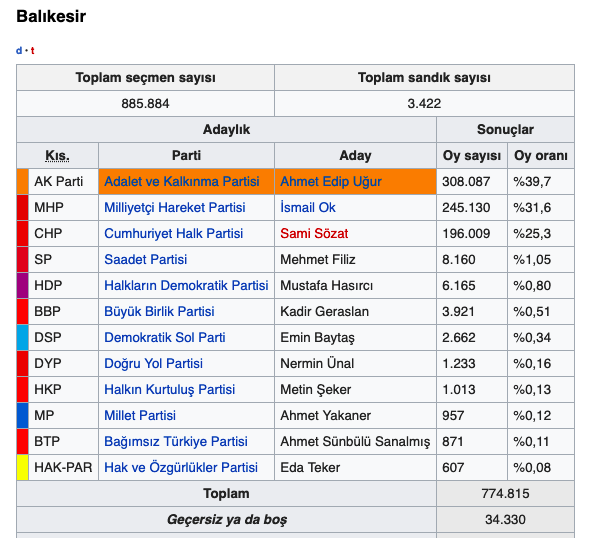Image resolution: width=602 pixels, height=538 pixels.
Task: Open candidate Ahmet Edip Uğur's page
Action: pyautogui.click(x=332, y=181)
